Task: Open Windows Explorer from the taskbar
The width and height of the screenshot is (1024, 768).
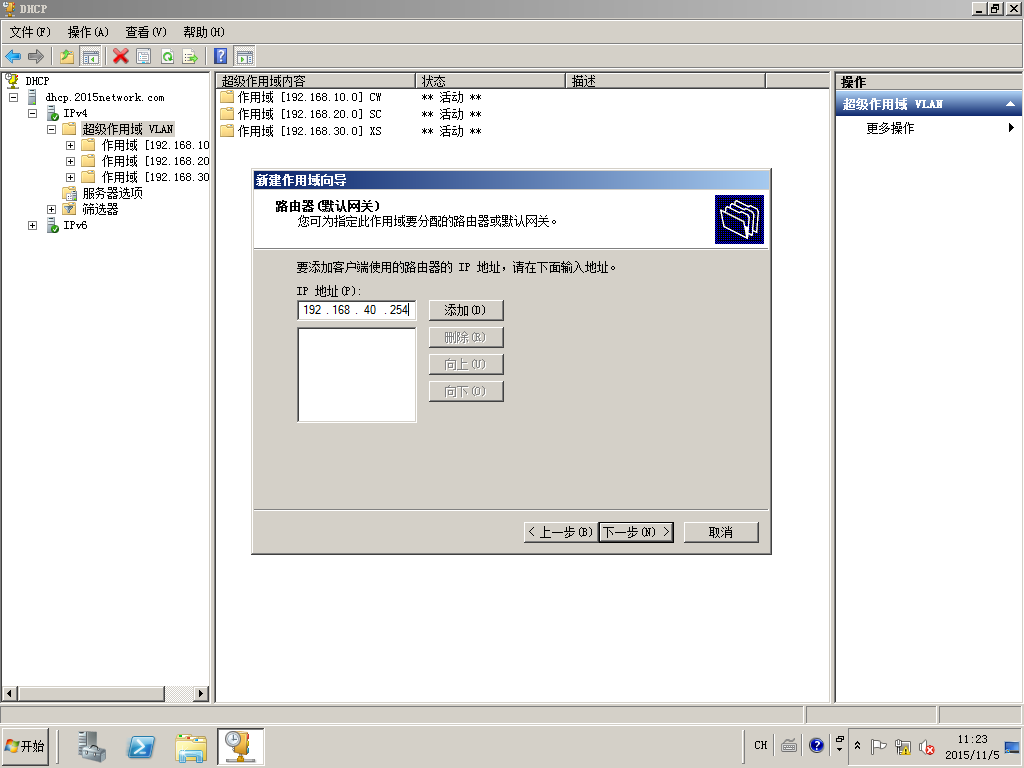Action: tap(191, 746)
